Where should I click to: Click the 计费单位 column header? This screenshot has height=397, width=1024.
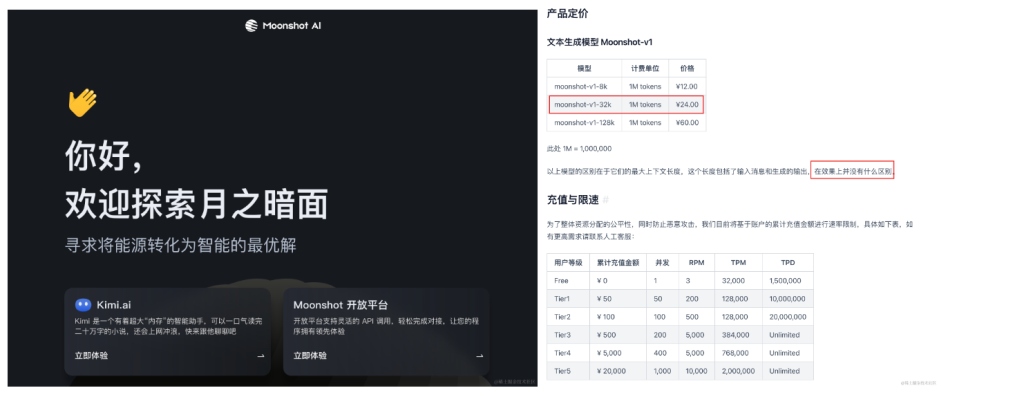[x=645, y=68]
